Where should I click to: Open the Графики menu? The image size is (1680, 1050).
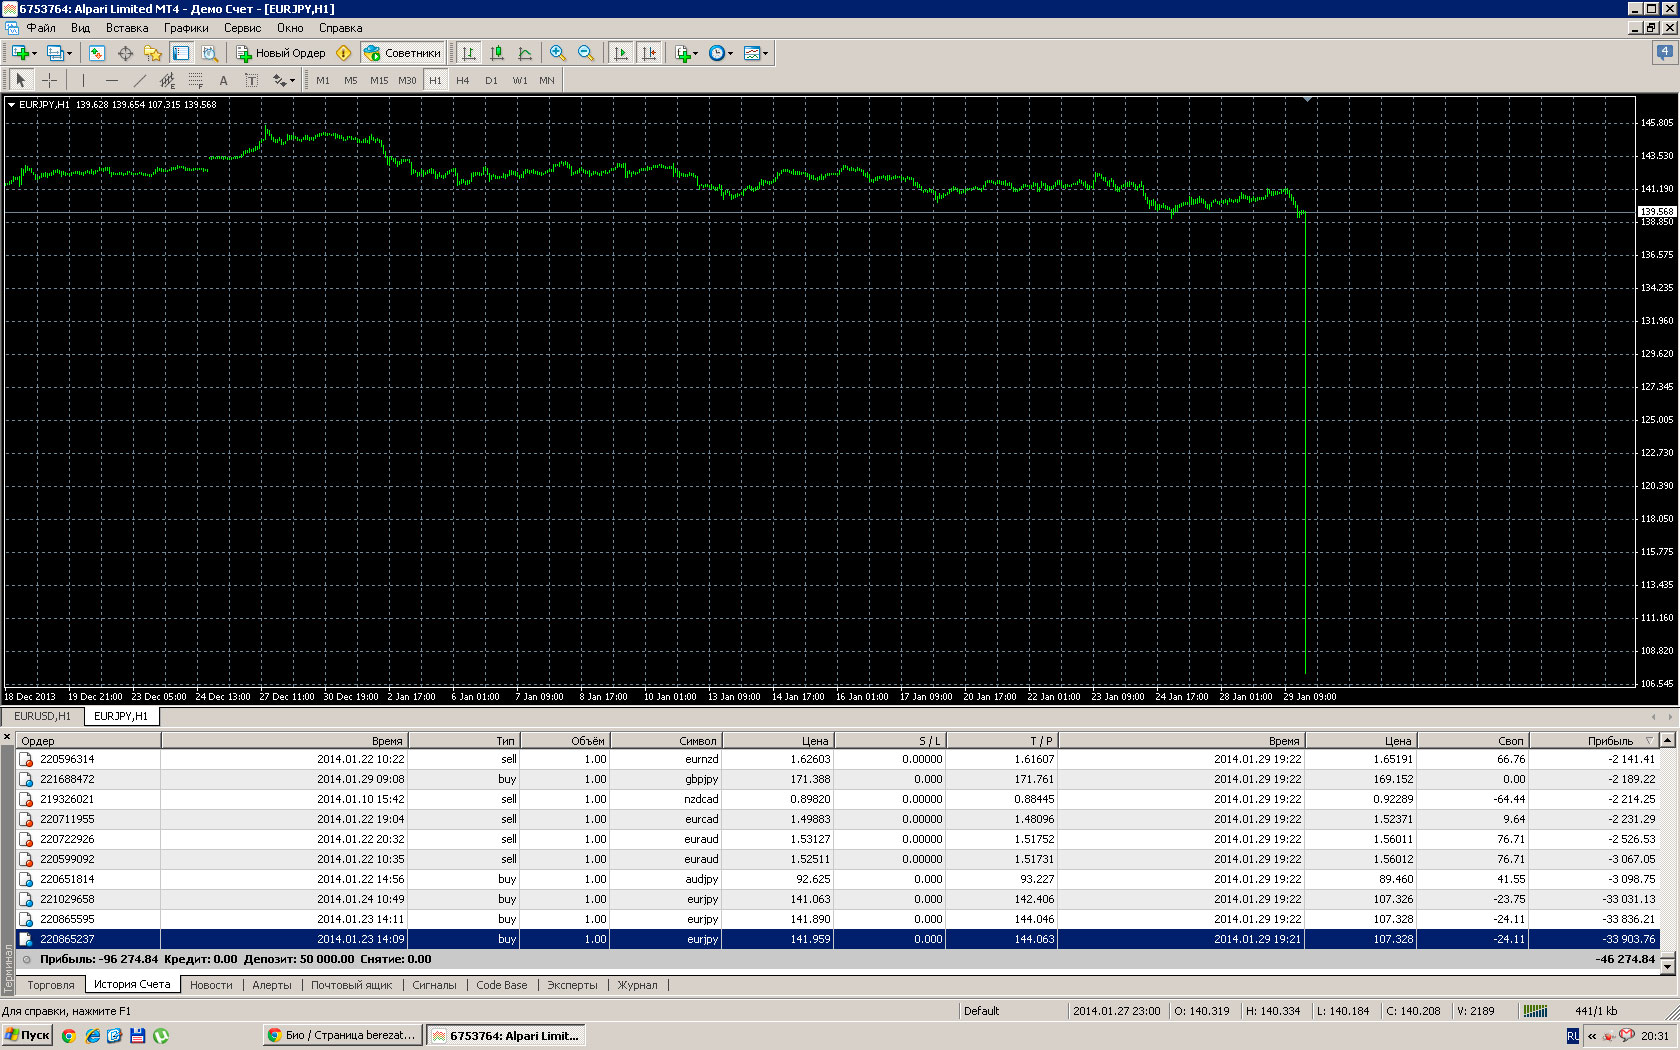click(186, 28)
